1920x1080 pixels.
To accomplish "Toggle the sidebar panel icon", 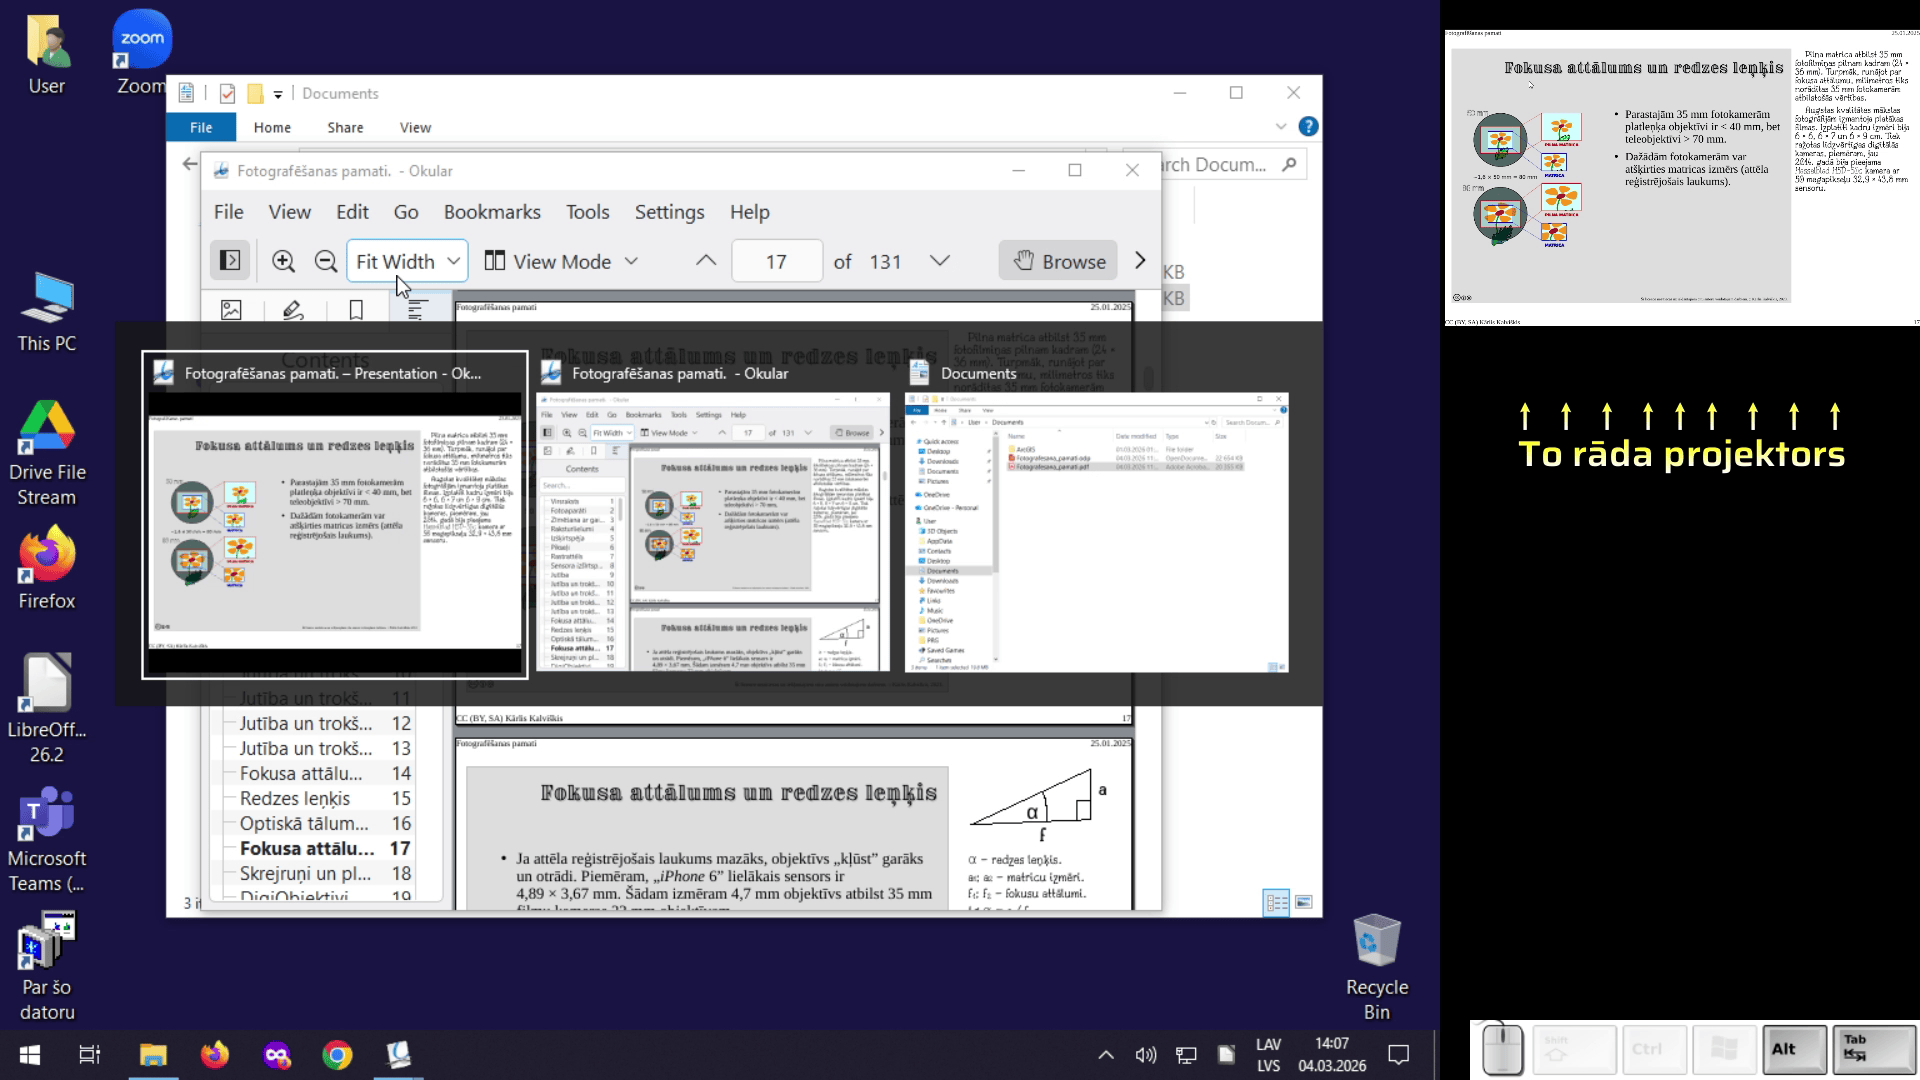I will 230,261.
